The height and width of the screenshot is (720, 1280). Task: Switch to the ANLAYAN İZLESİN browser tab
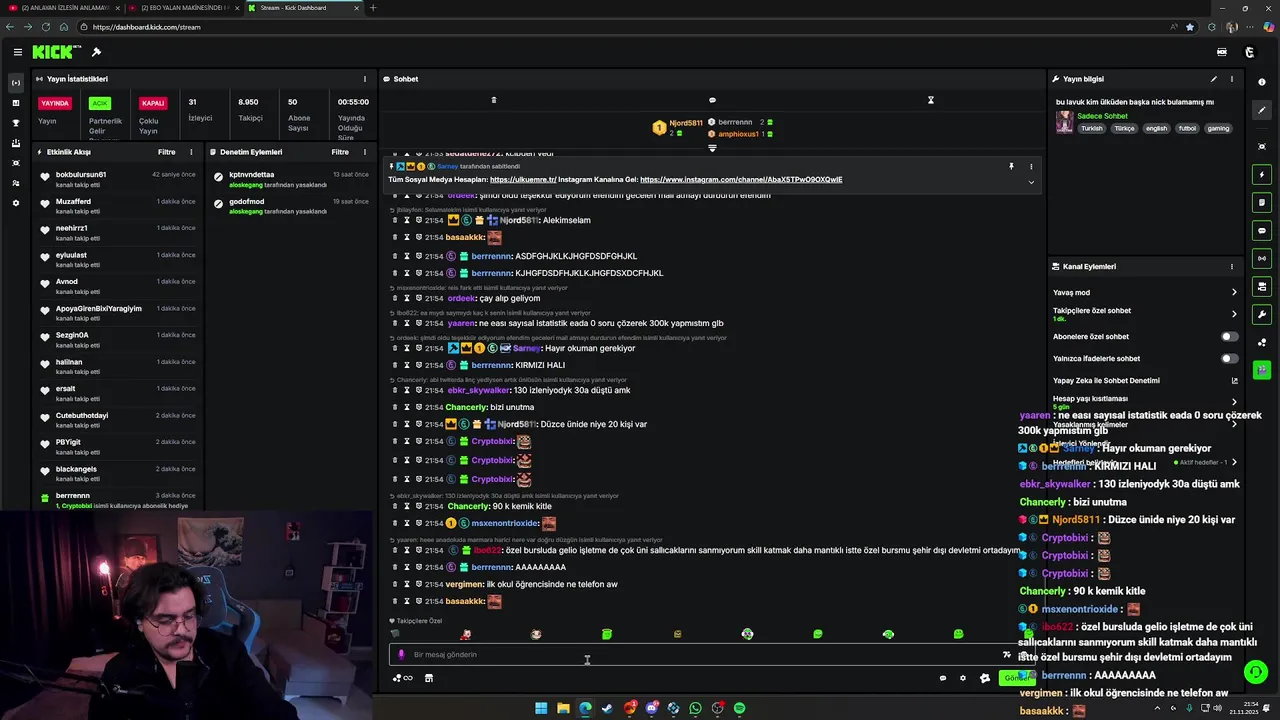point(62,8)
